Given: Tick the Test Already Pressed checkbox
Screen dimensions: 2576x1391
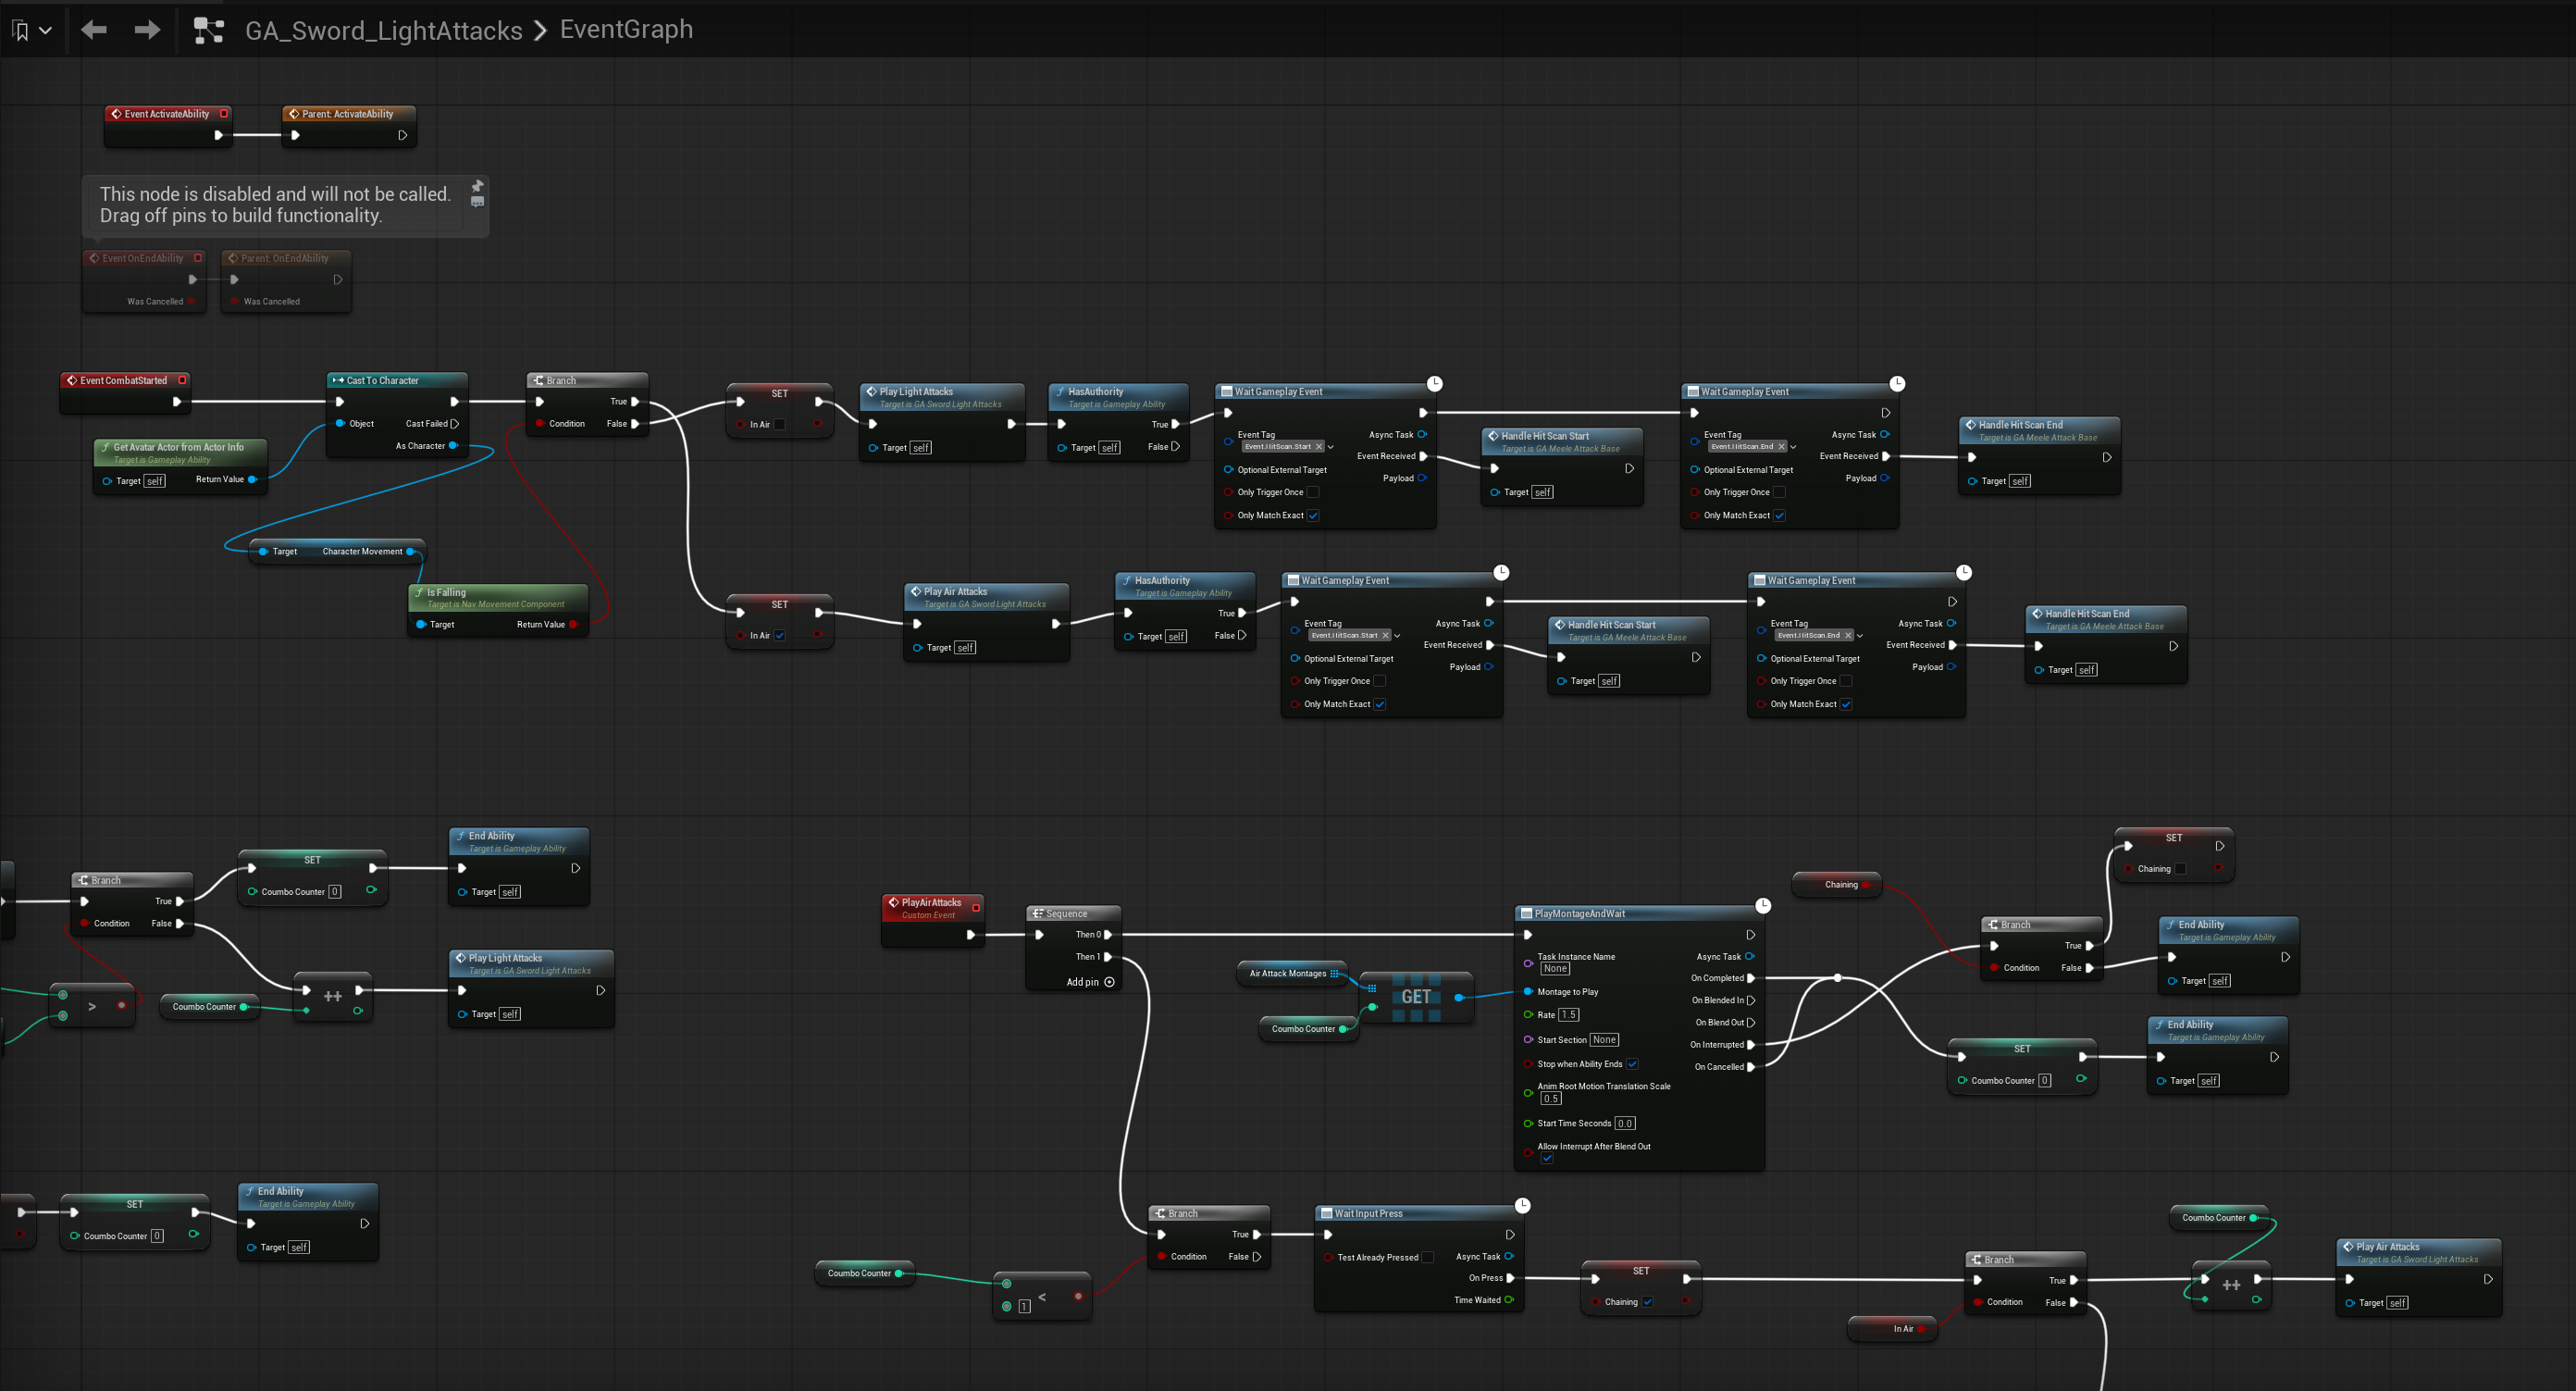Looking at the screenshot, I should (x=1428, y=1257).
